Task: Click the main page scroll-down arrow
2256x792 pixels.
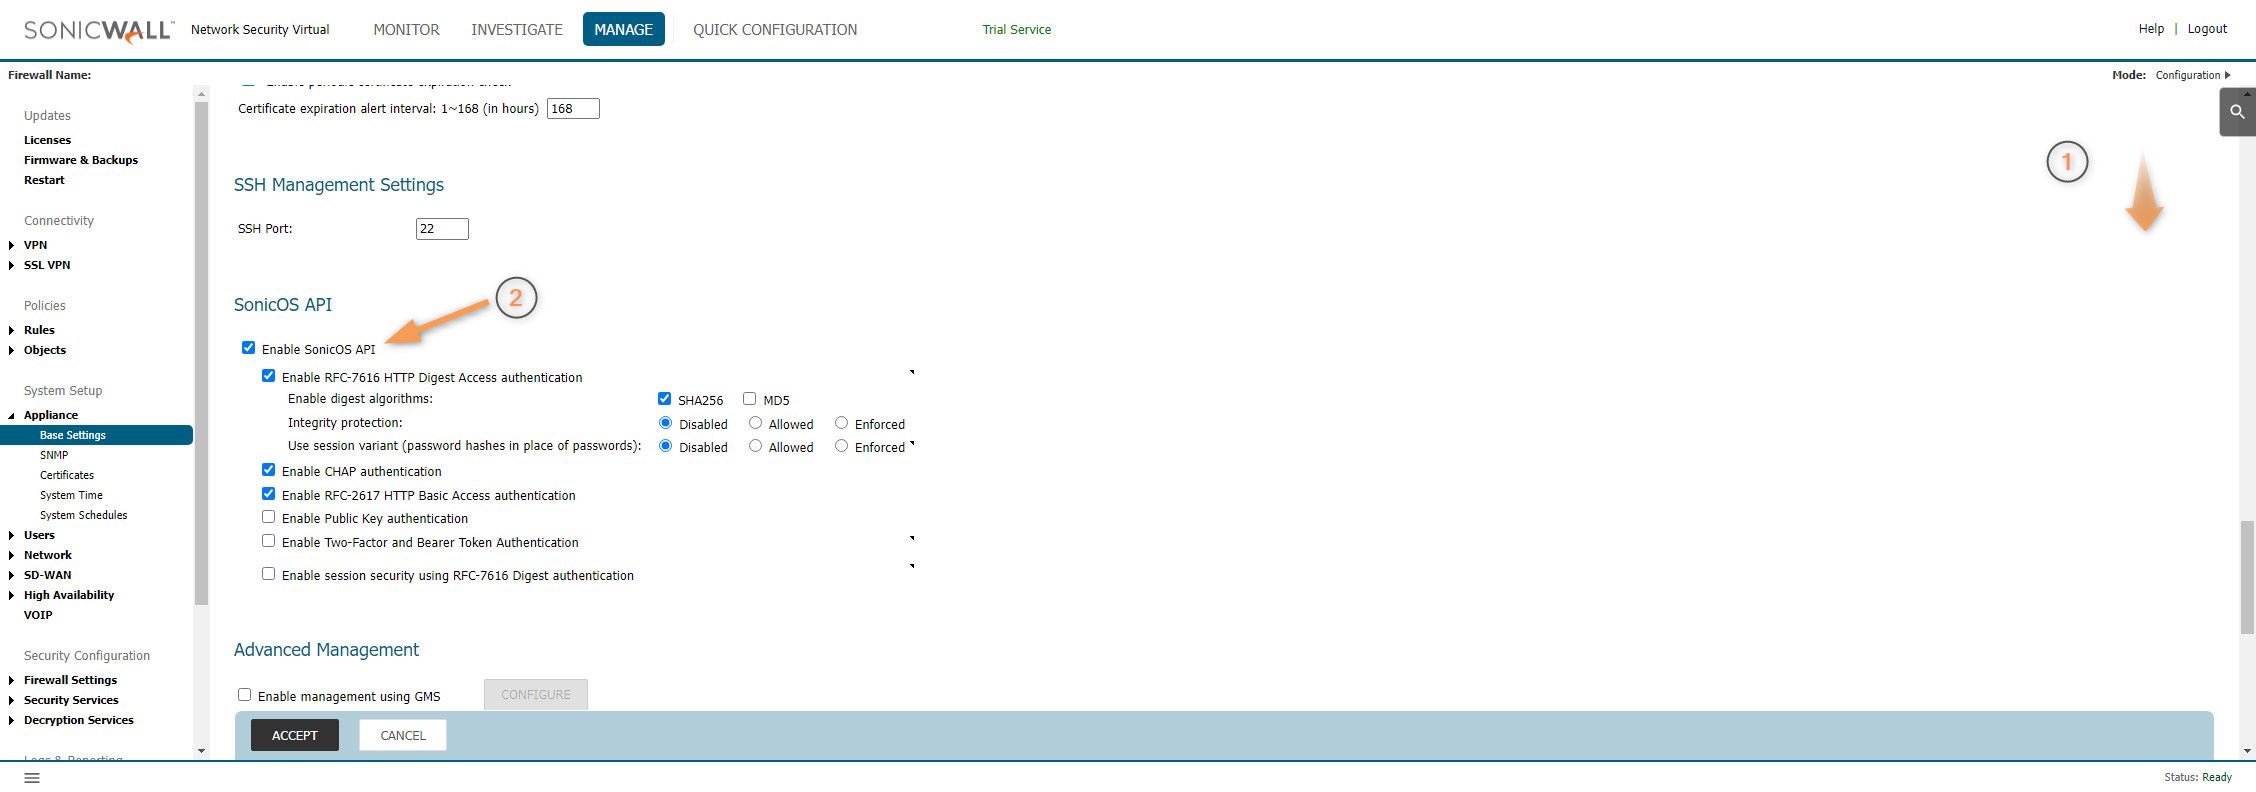Action: (x=2248, y=750)
